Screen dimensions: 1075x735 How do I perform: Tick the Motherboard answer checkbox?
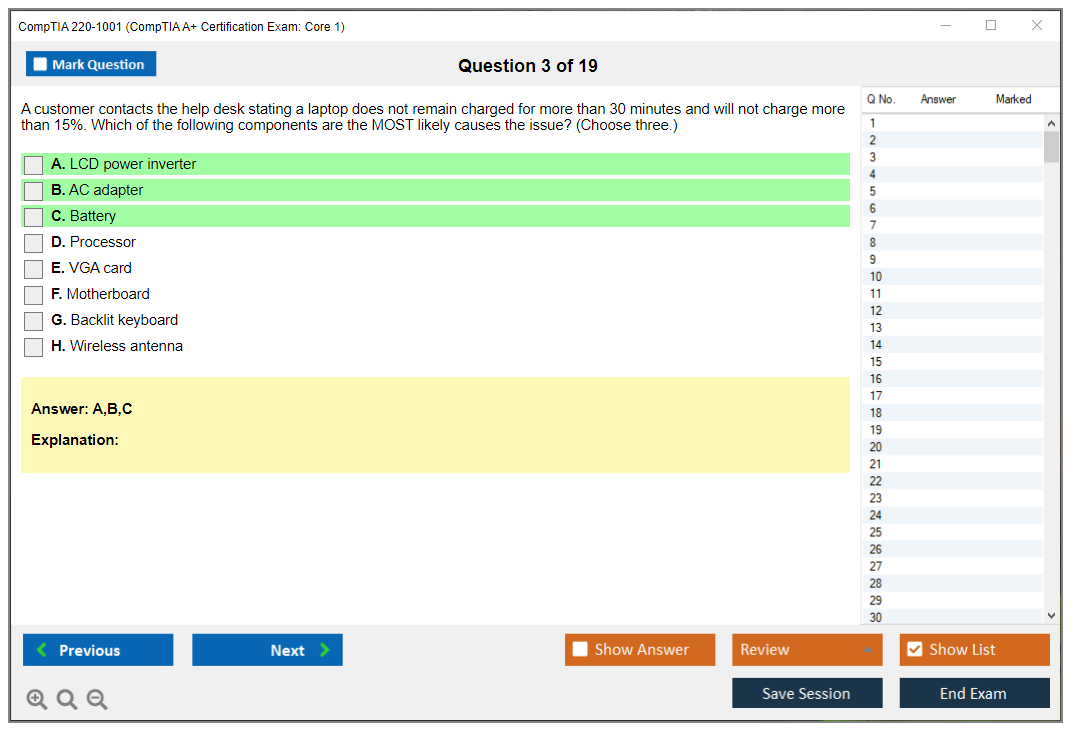click(34, 295)
